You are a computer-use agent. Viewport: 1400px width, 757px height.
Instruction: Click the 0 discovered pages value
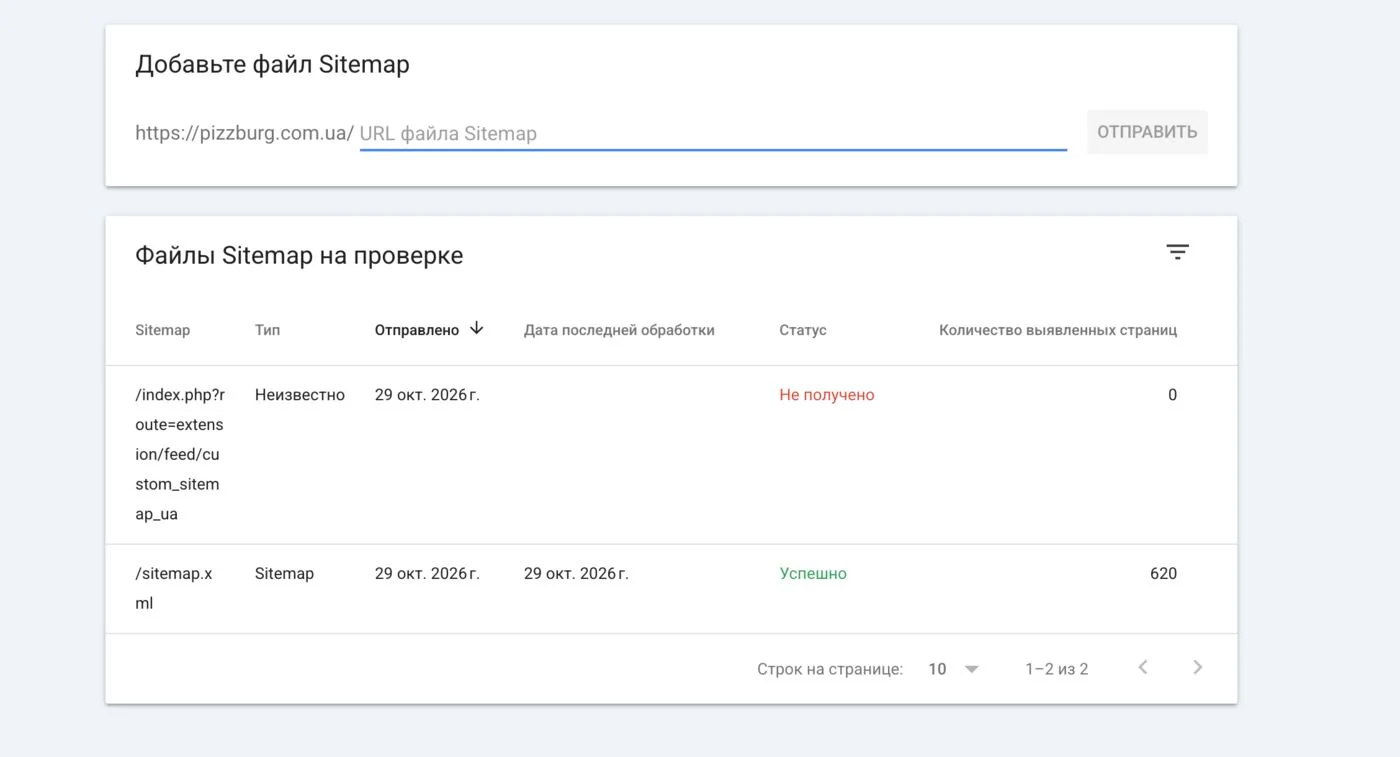1172,395
